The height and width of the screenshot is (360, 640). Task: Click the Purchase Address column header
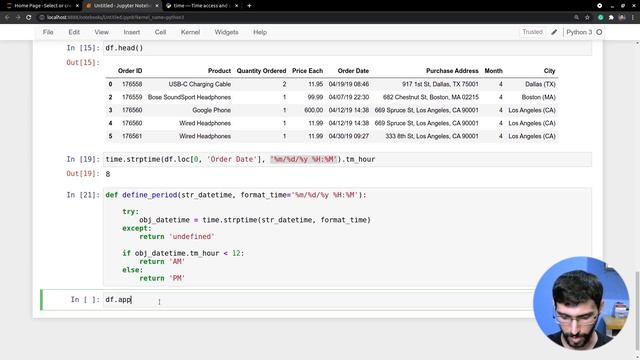coord(452,71)
